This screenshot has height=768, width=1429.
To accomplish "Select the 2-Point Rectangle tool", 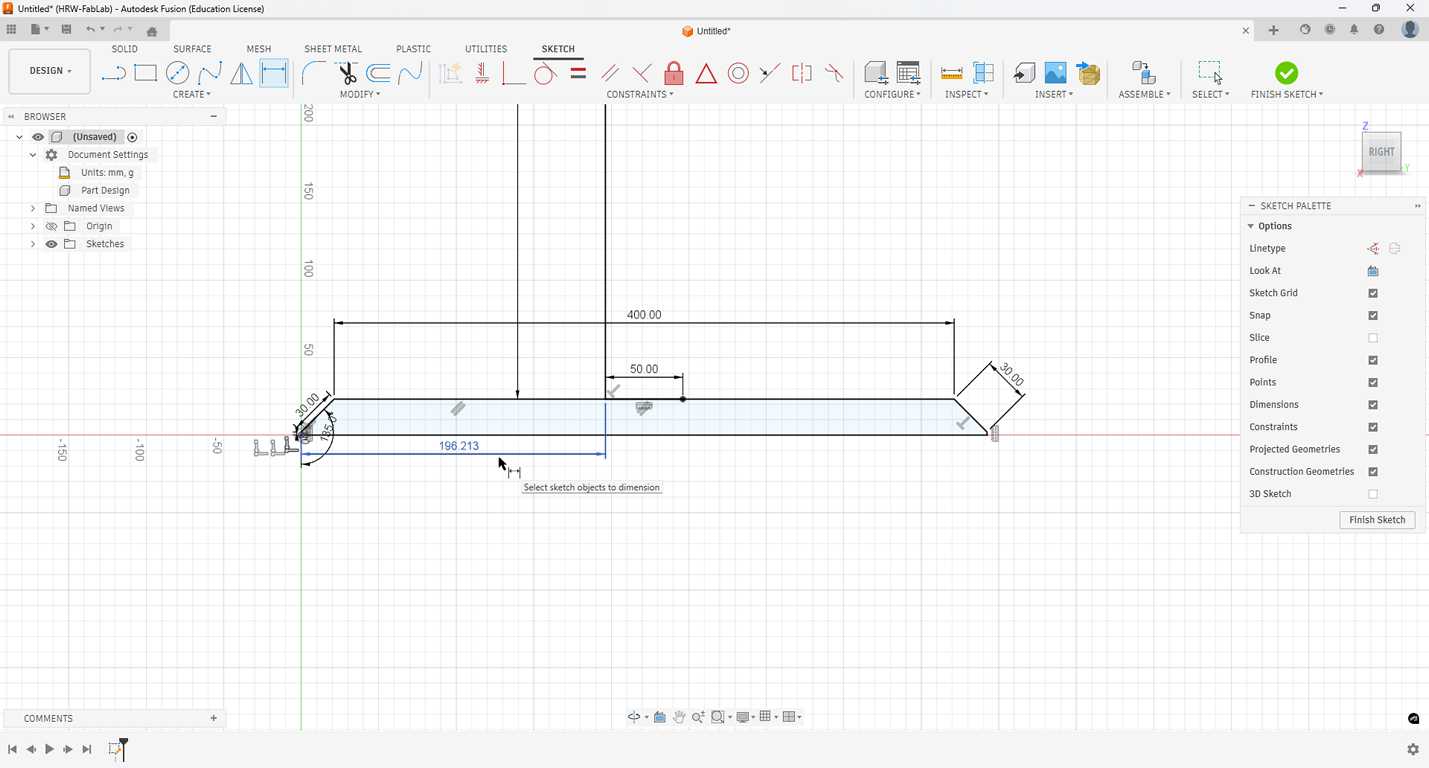I will tap(146, 73).
